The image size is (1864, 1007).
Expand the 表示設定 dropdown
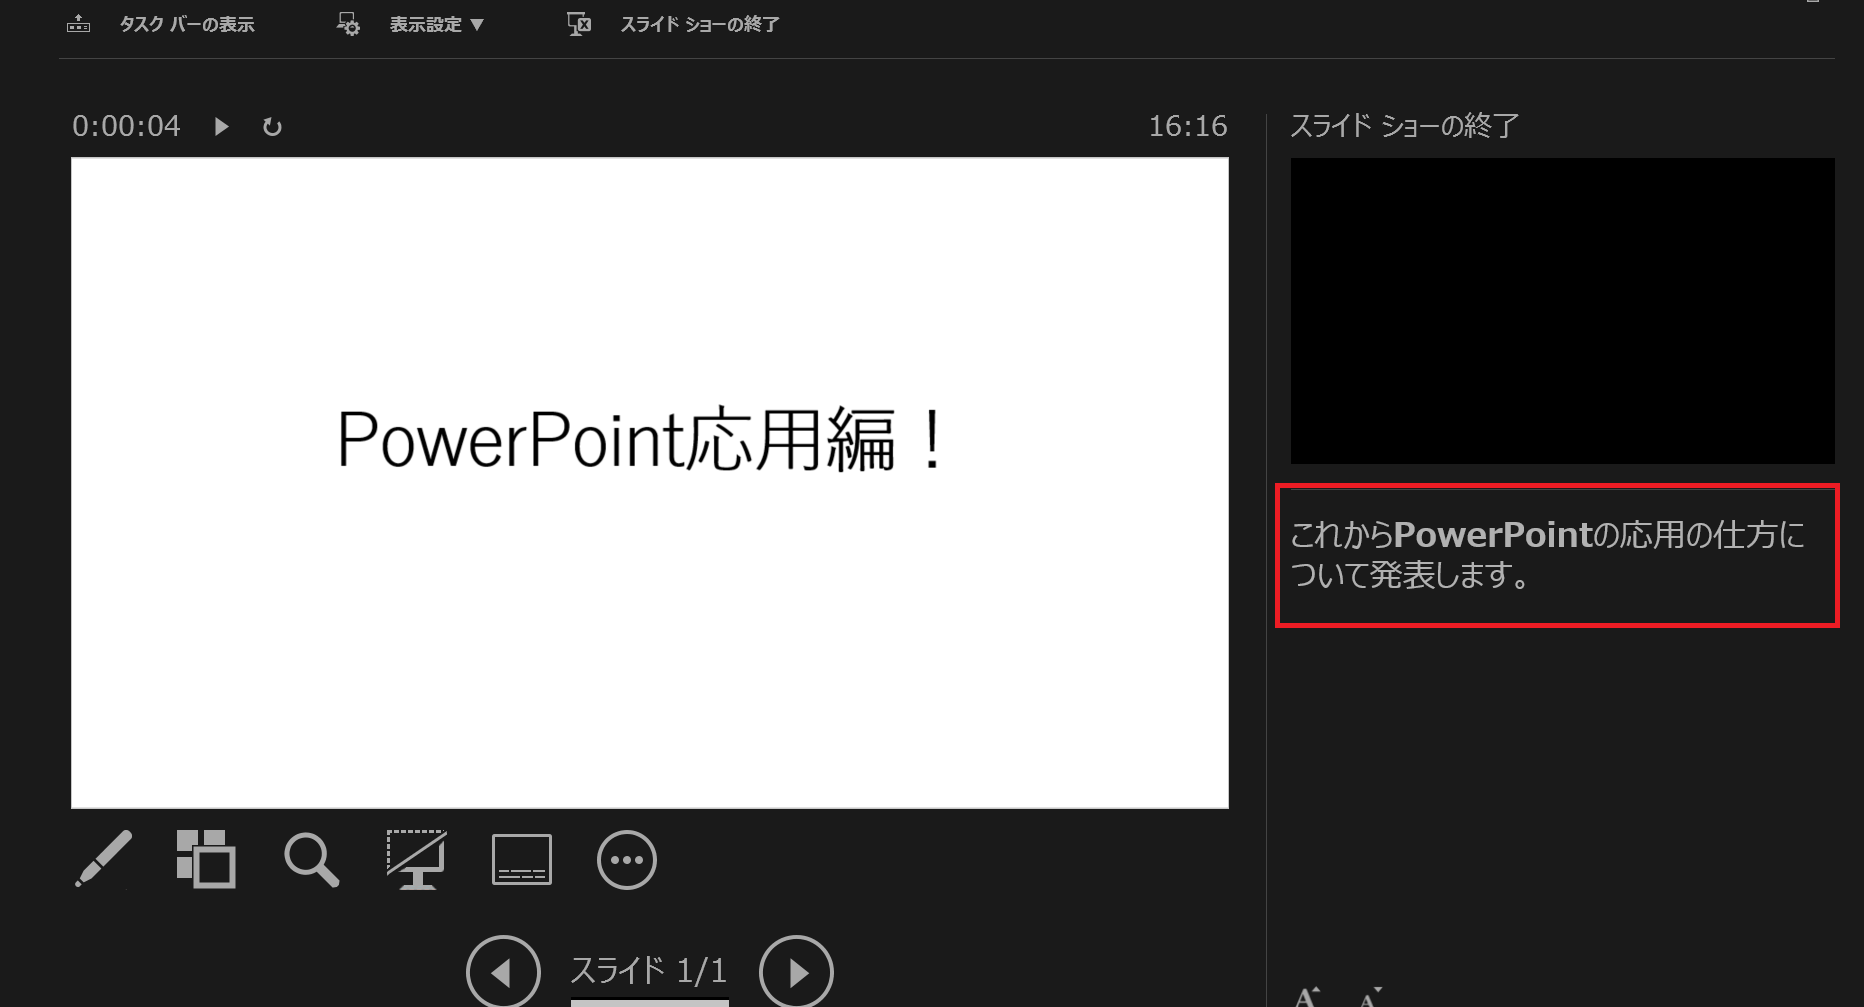436,25
